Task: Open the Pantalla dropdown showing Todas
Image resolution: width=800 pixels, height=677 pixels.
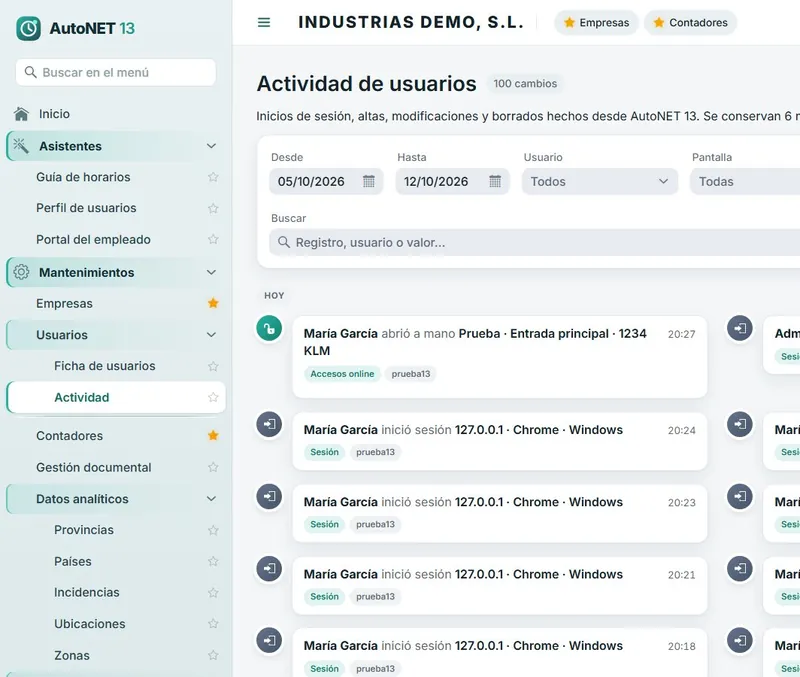Action: (745, 181)
